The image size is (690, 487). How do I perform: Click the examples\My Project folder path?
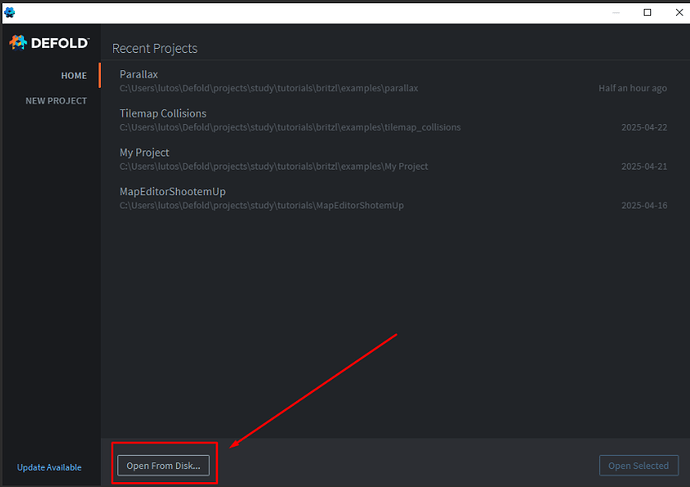coord(274,166)
